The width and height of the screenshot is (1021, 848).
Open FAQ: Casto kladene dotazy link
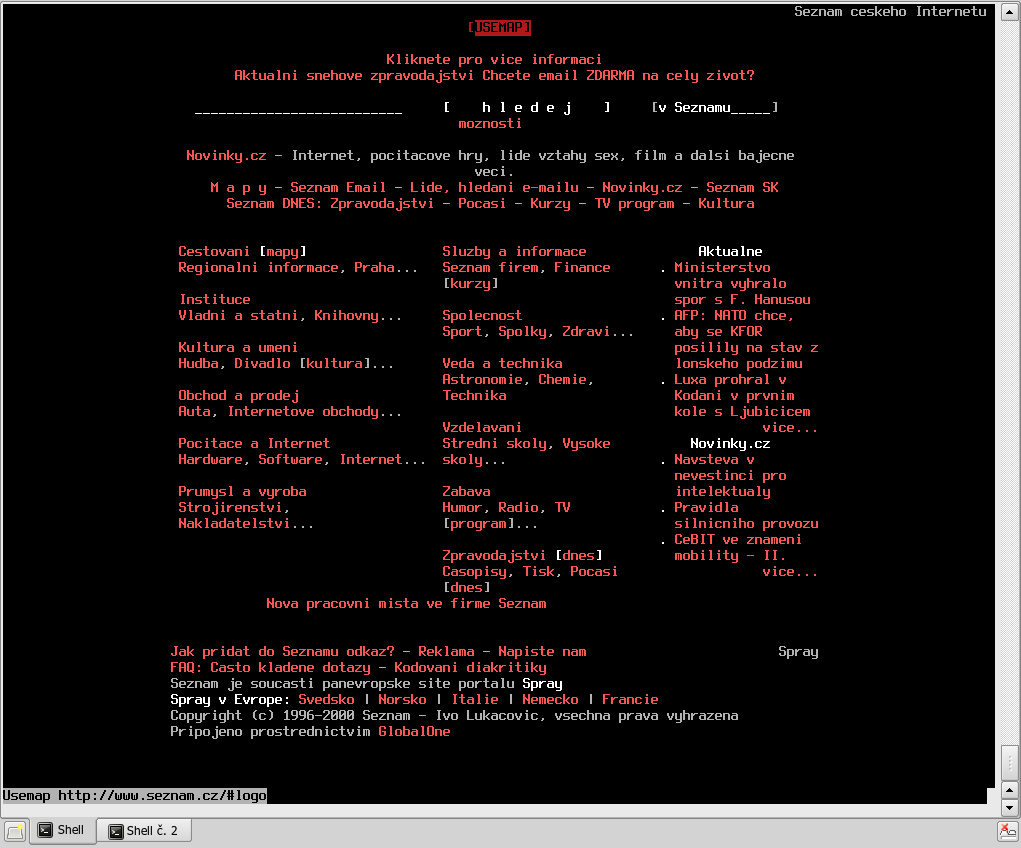(270, 668)
